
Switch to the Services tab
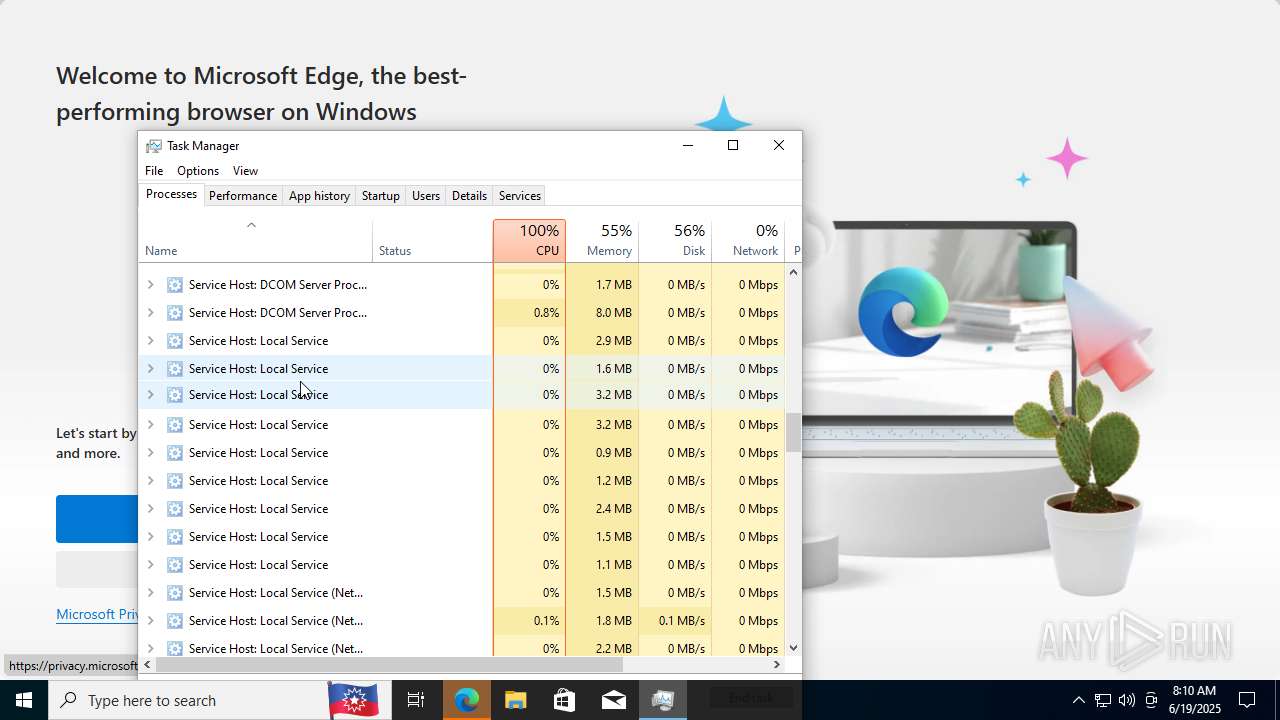tap(520, 196)
